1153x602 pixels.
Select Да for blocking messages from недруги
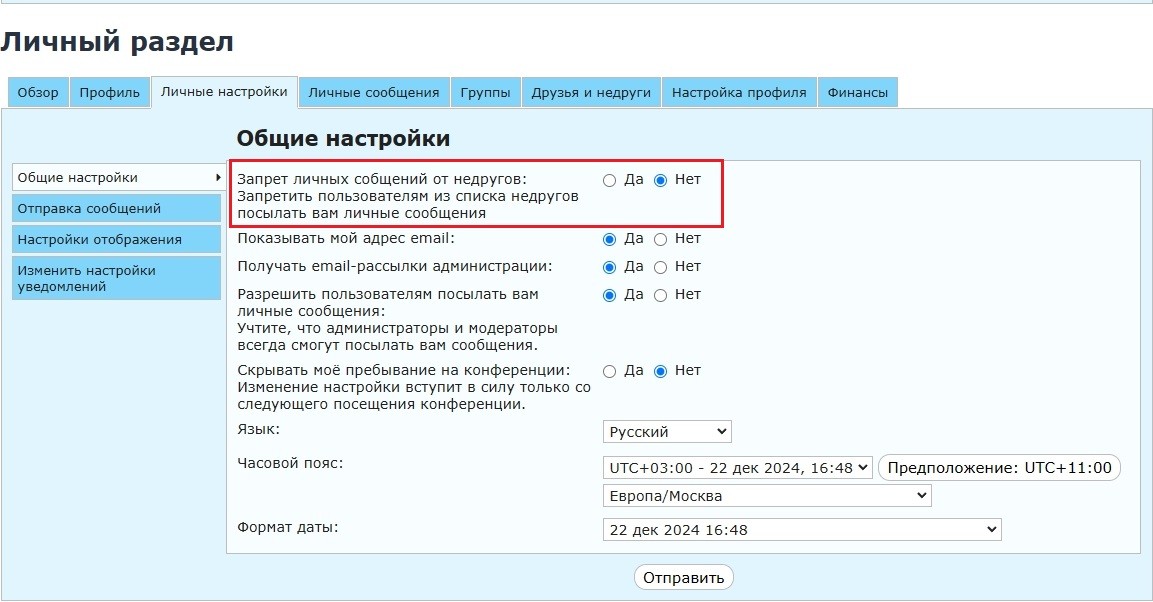tap(610, 180)
